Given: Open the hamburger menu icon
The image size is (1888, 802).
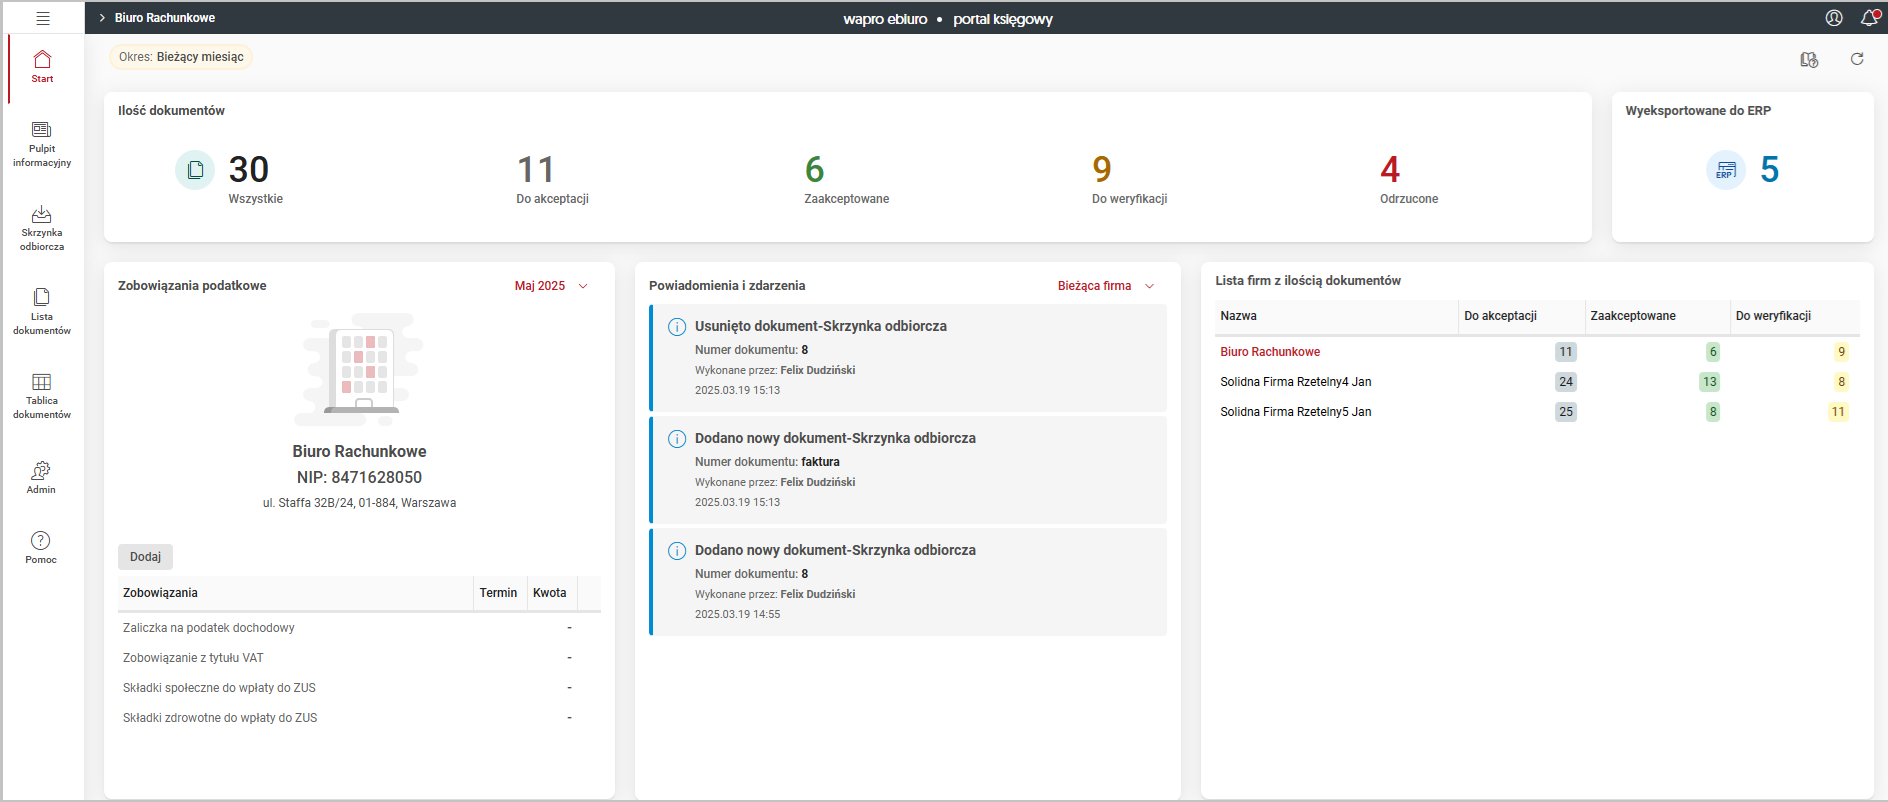Looking at the screenshot, I should click(x=43, y=18).
